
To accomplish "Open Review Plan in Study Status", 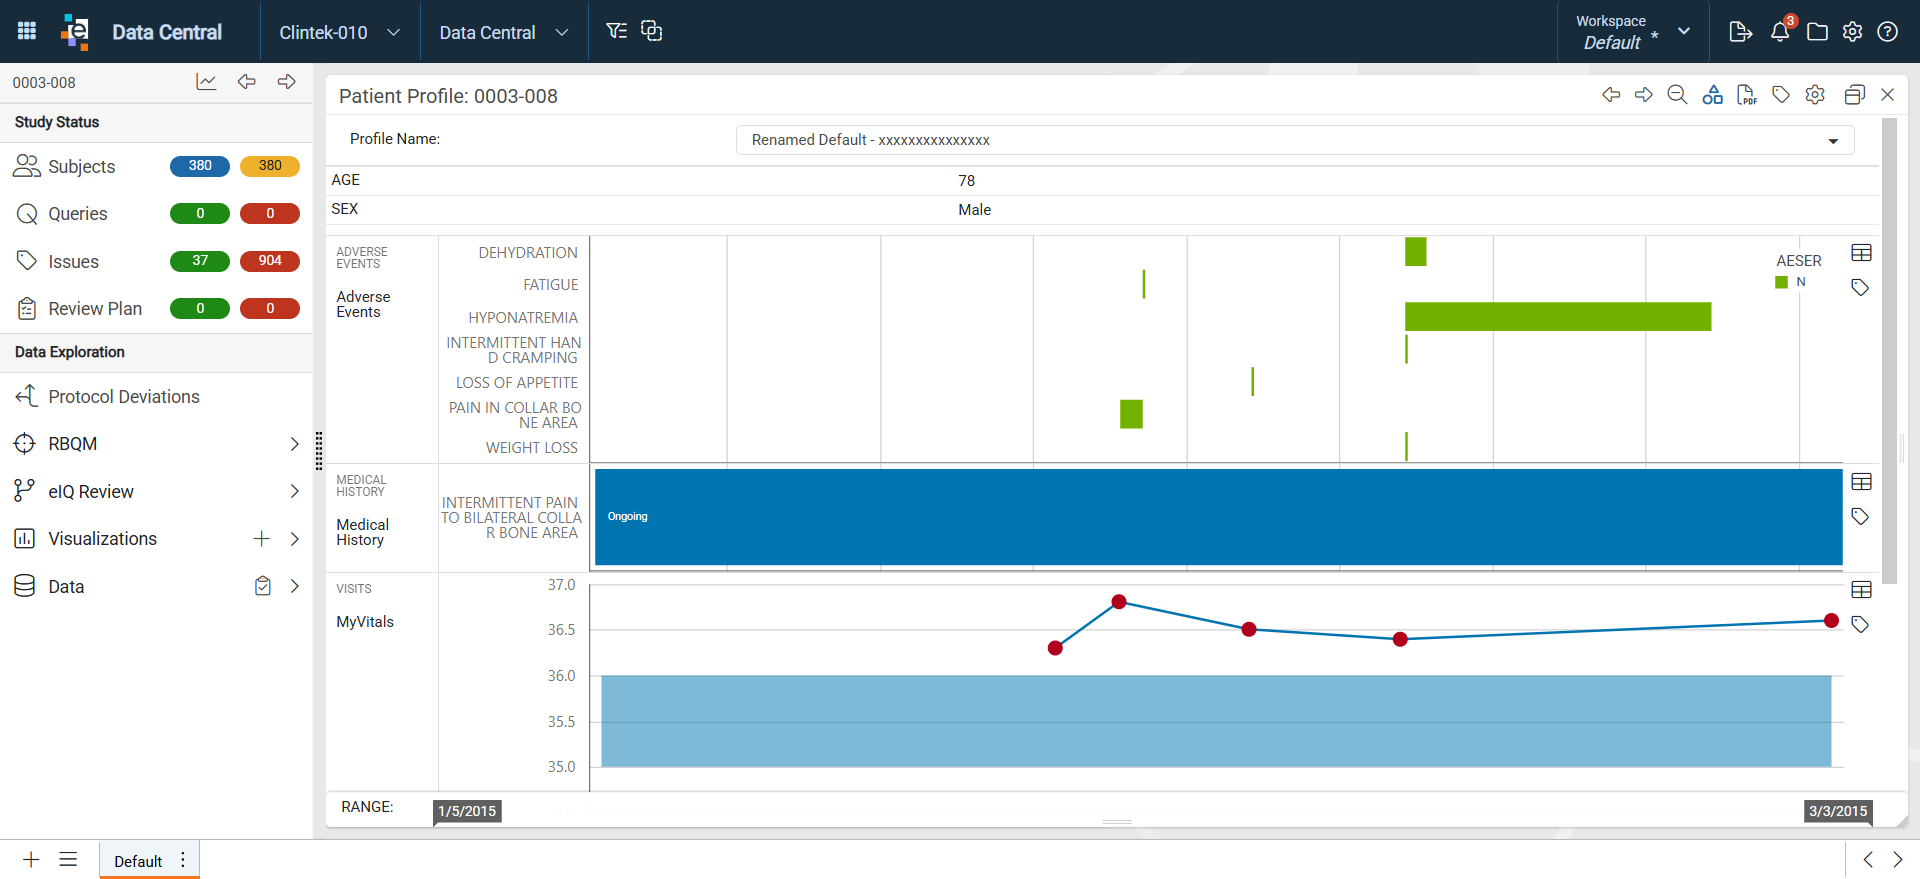I will pos(95,309).
